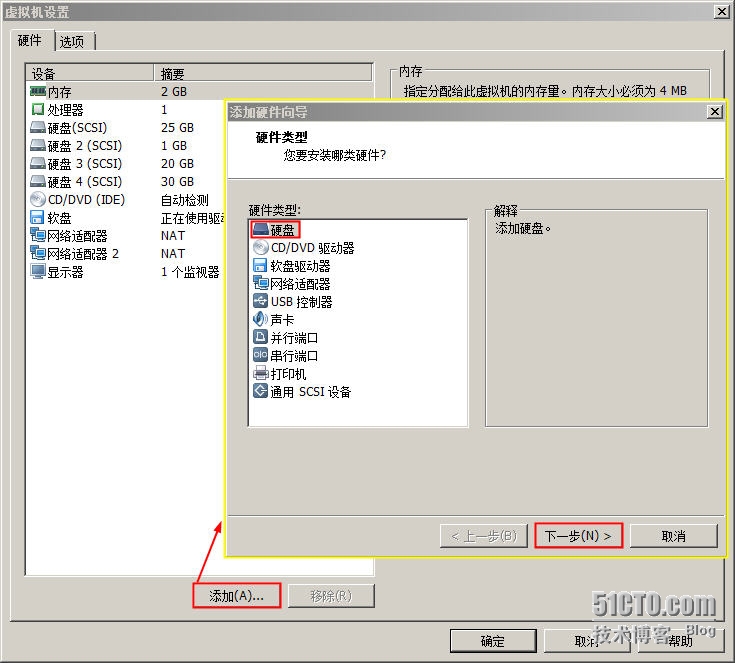The width and height of the screenshot is (735, 663).
Task: Click the 软盘 floppy icon in device list
Action: pyautogui.click(x=37, y=217)
